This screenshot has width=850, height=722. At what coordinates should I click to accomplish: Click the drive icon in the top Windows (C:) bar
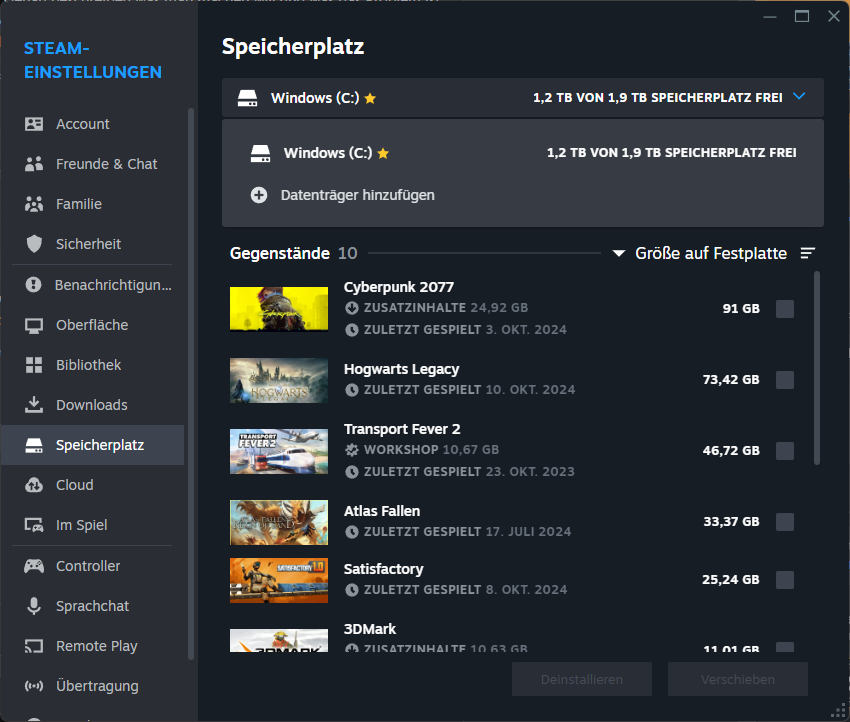point(247,98)
